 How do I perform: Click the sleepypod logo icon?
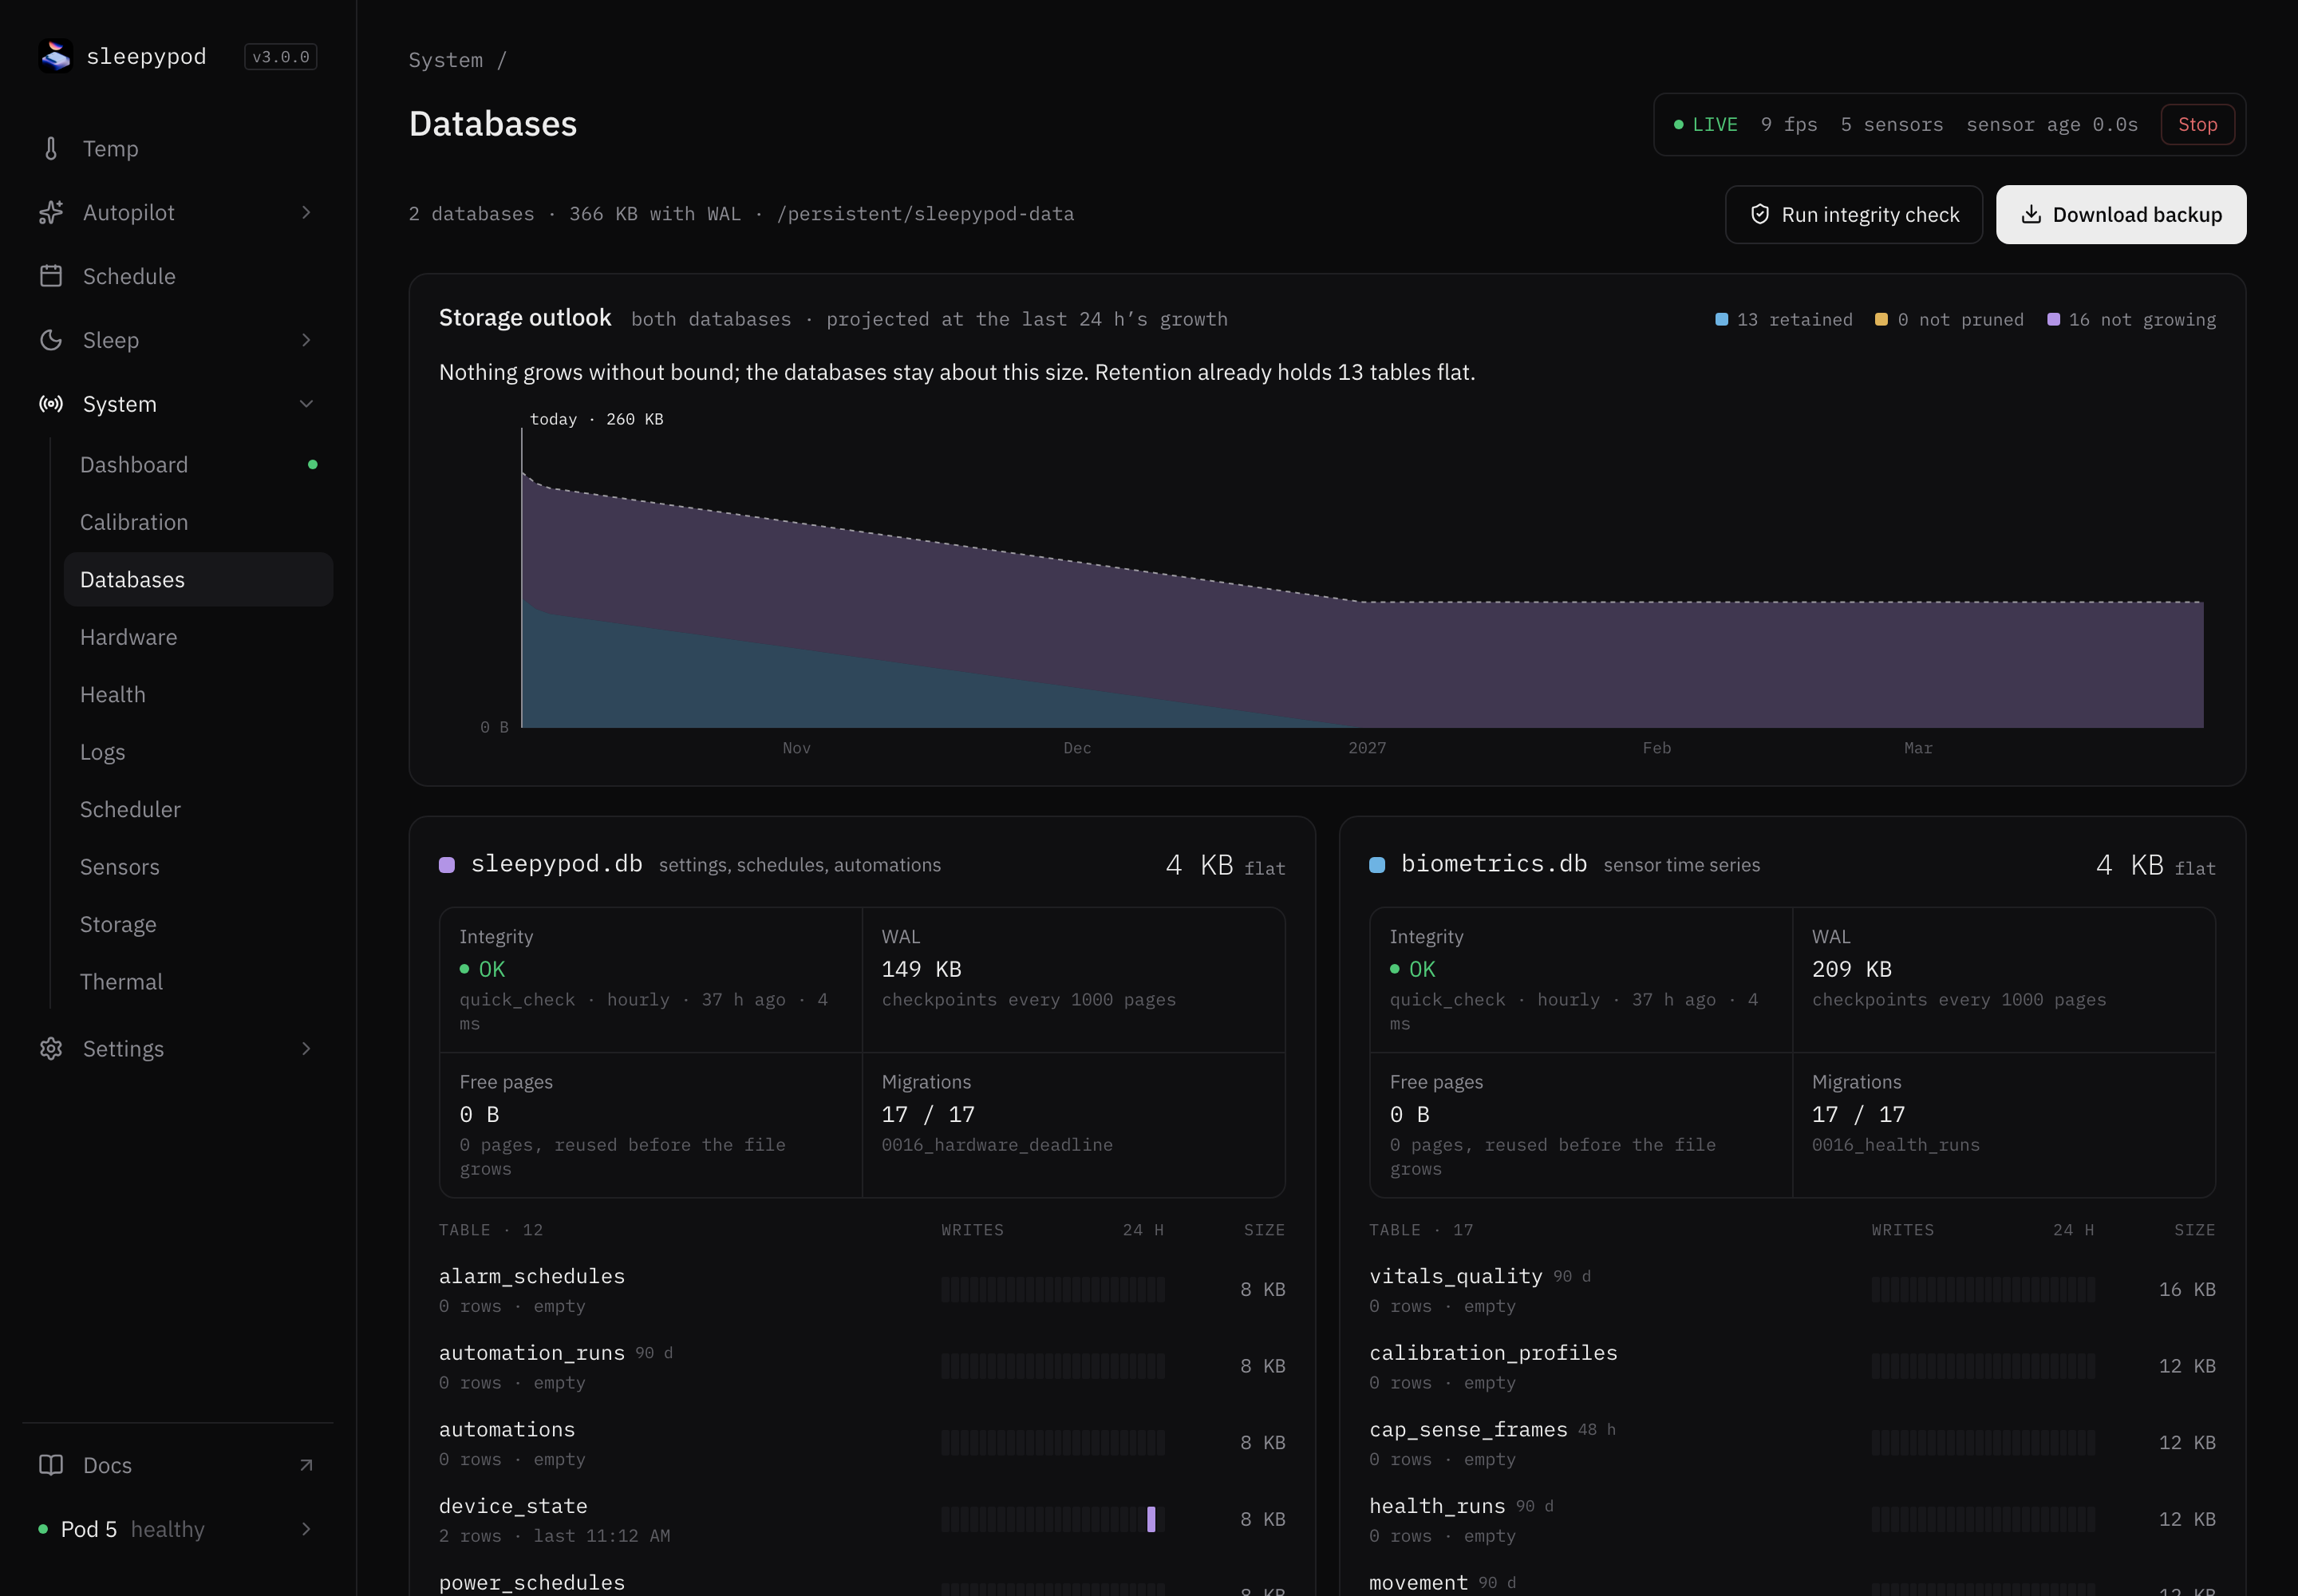coord(55,56)
